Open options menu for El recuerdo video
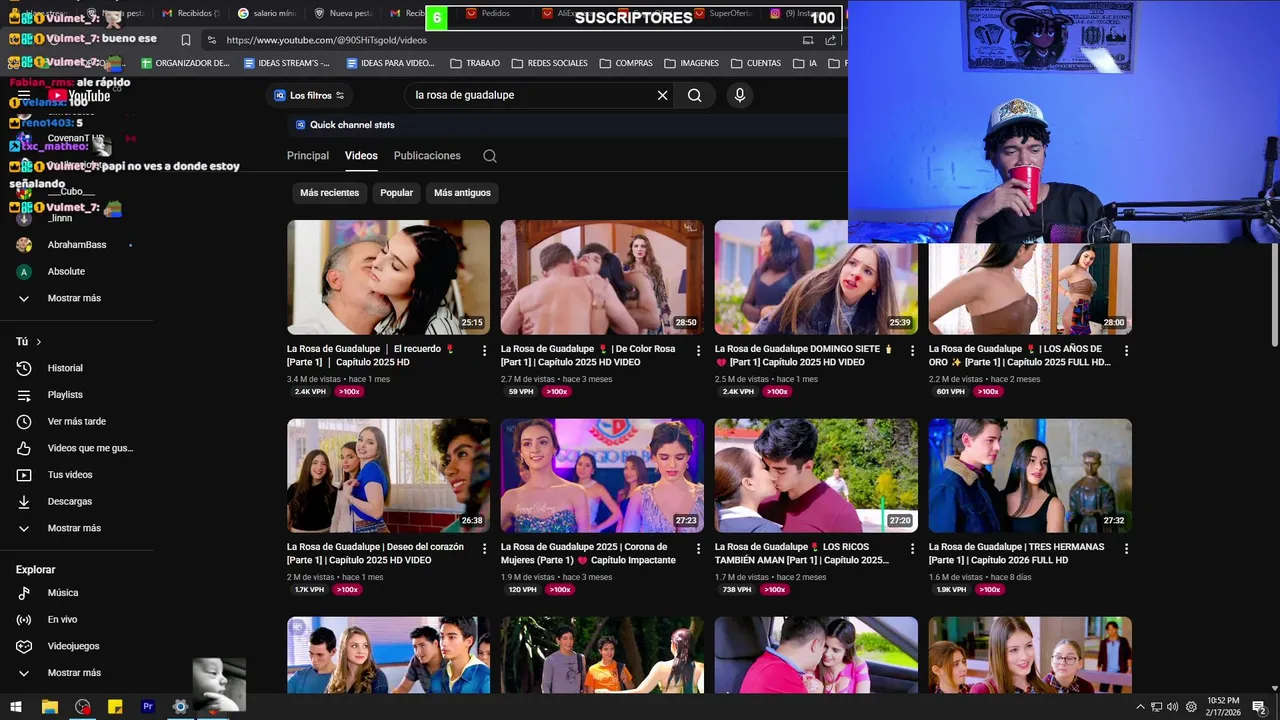The image size is (1280, 720). click(484, 351)
